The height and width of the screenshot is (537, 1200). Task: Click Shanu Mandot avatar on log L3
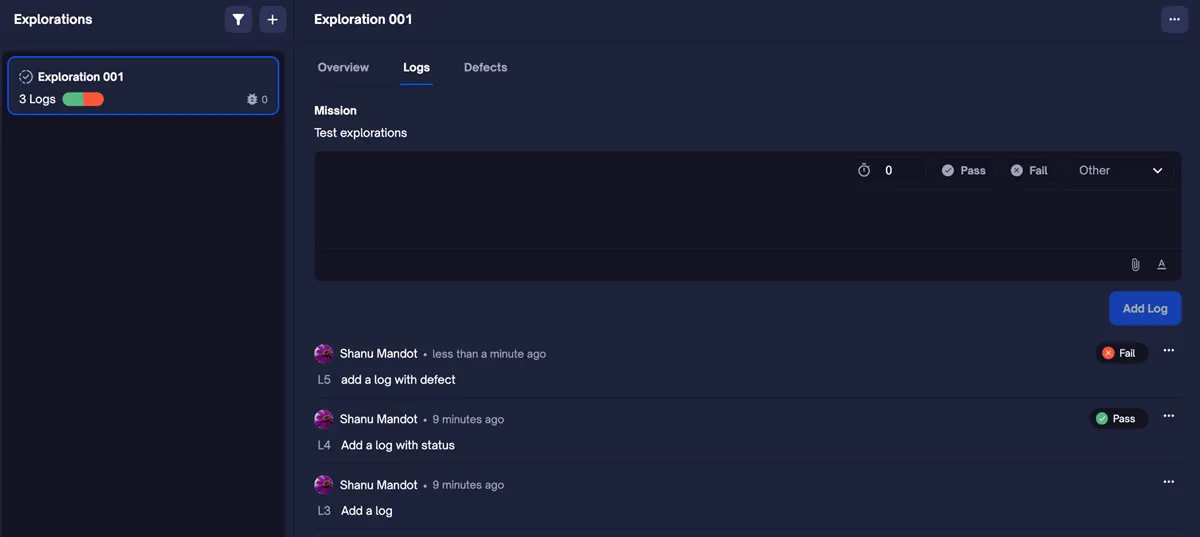(x=323, y=485)
